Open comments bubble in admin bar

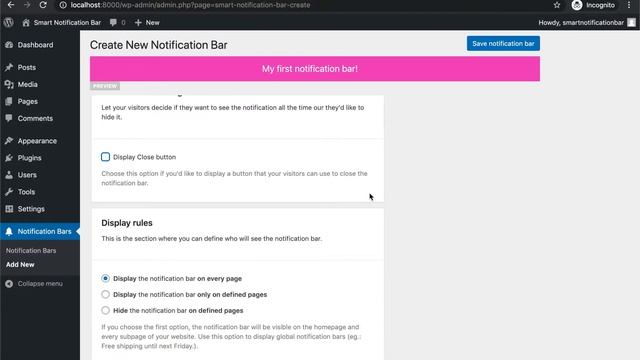(113, 22)
